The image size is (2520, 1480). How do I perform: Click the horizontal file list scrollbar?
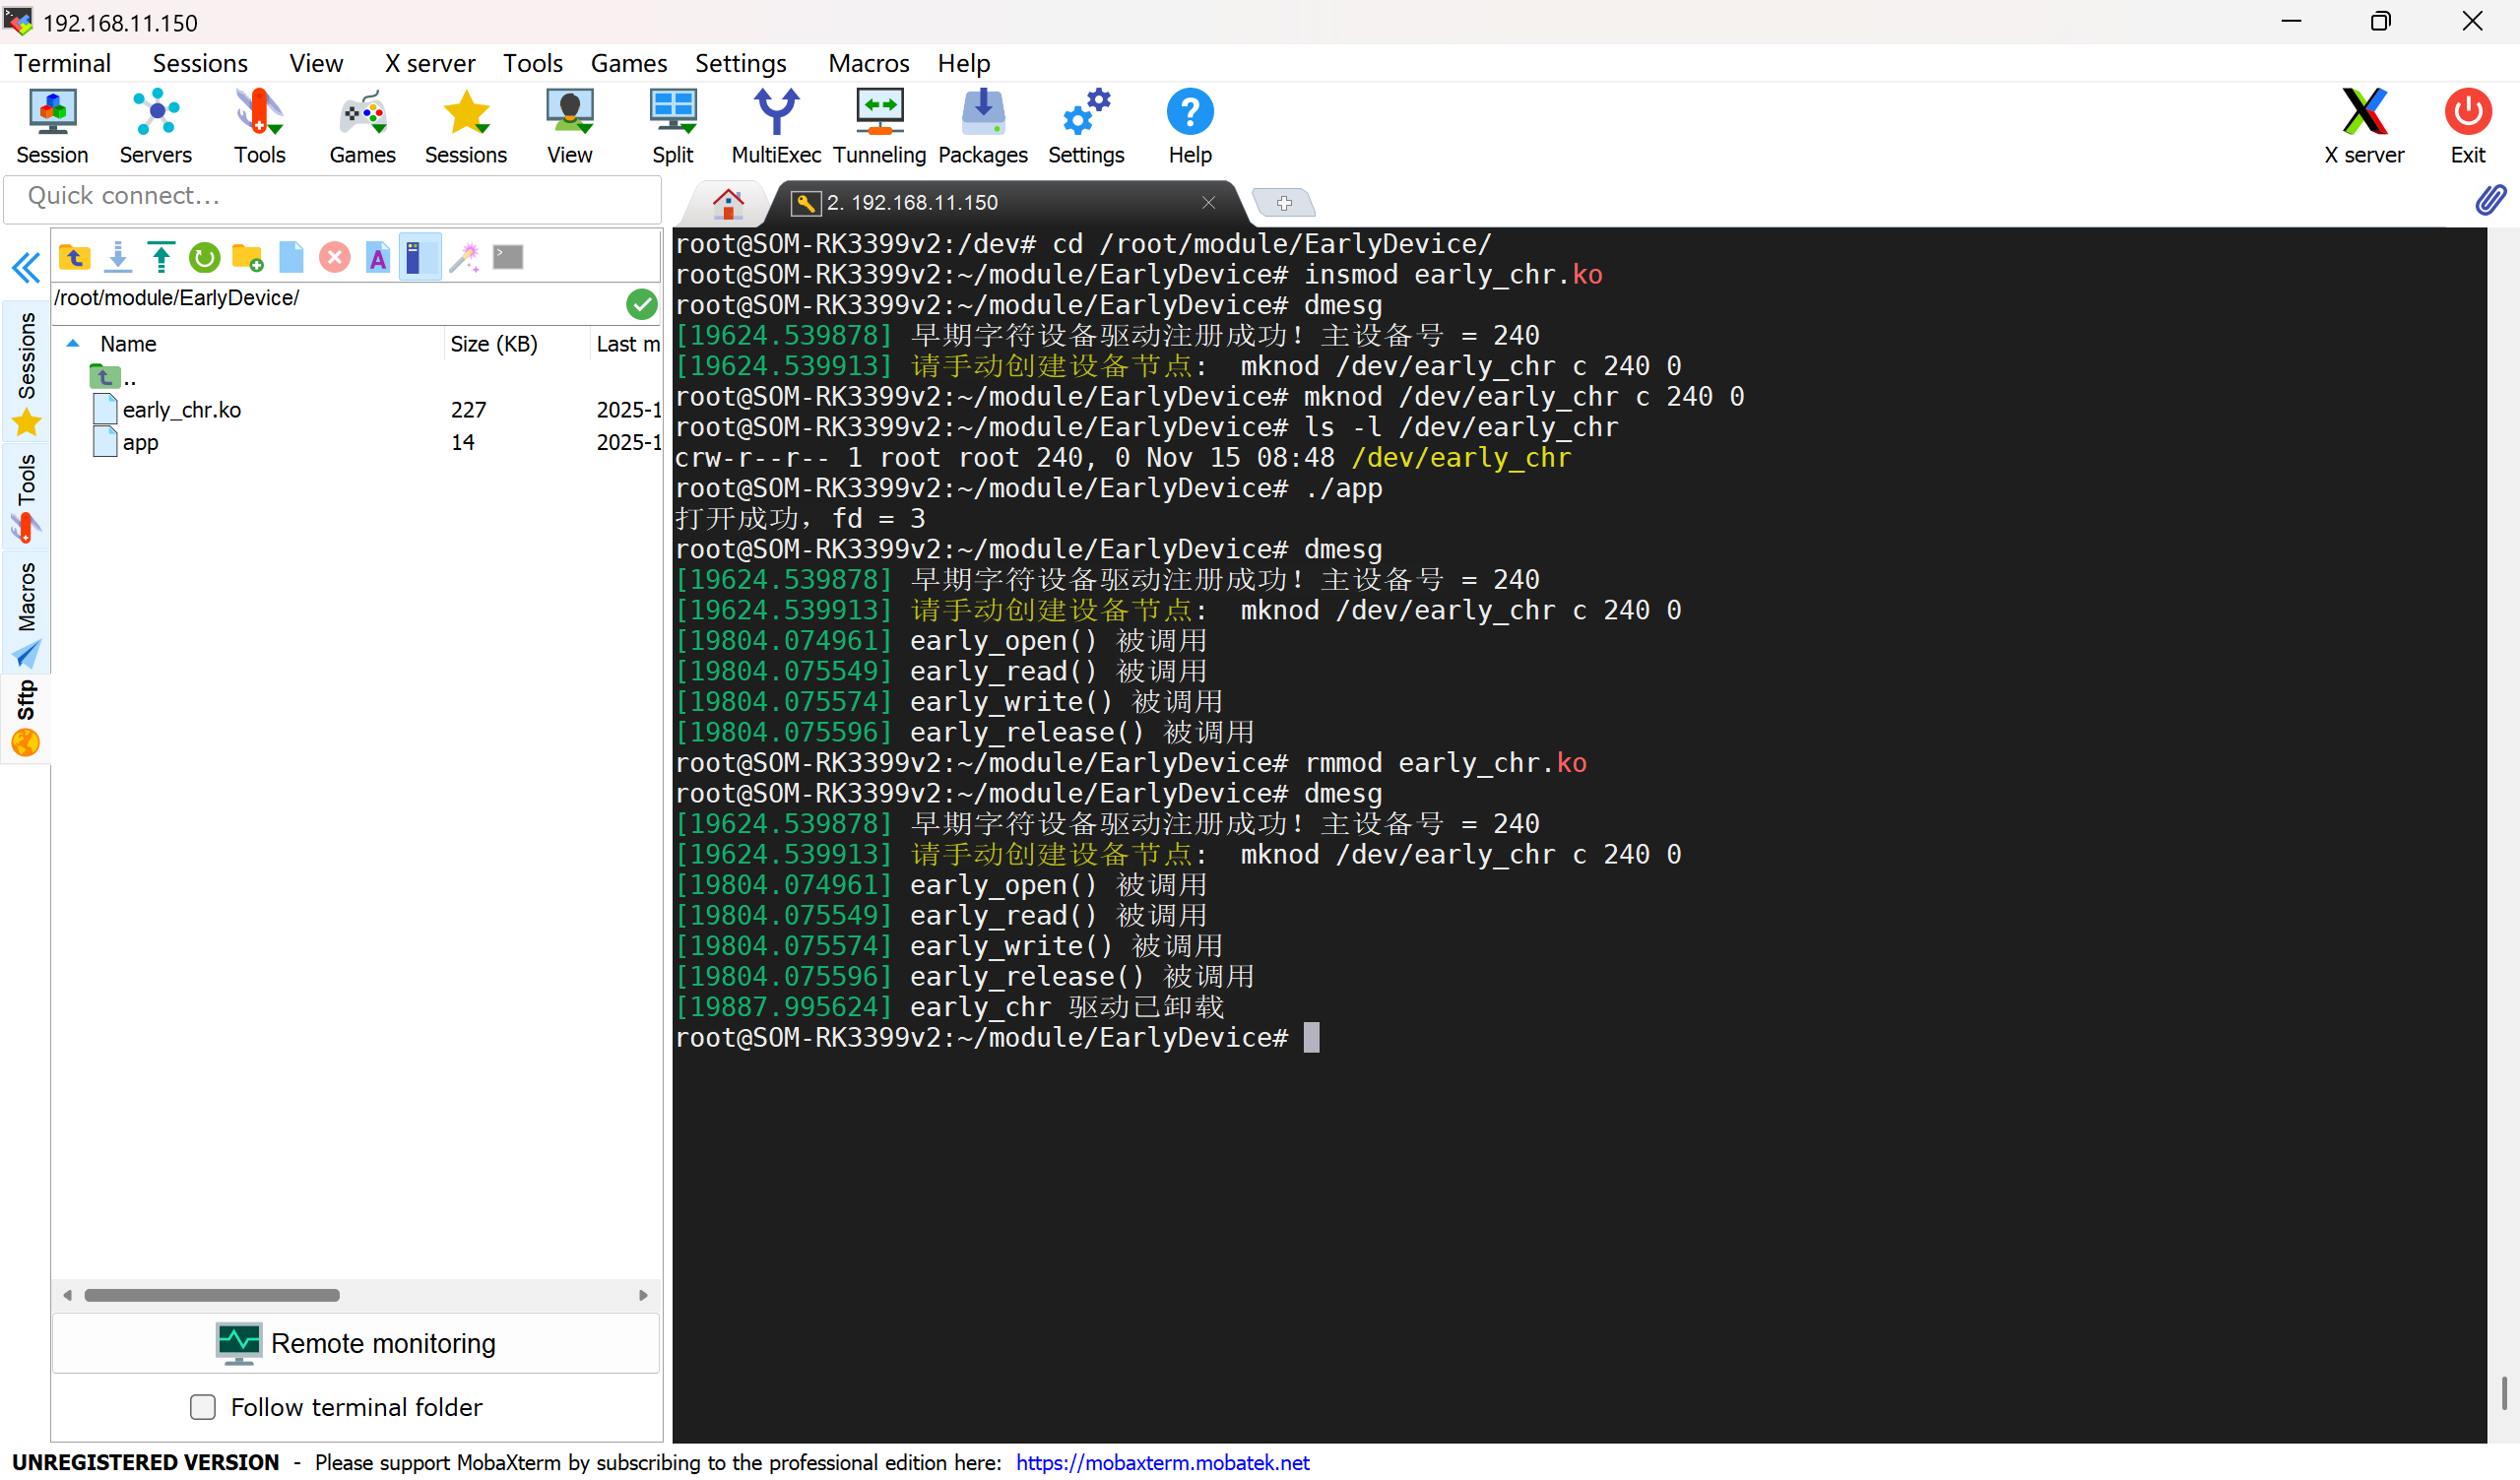pos(212,1296)
